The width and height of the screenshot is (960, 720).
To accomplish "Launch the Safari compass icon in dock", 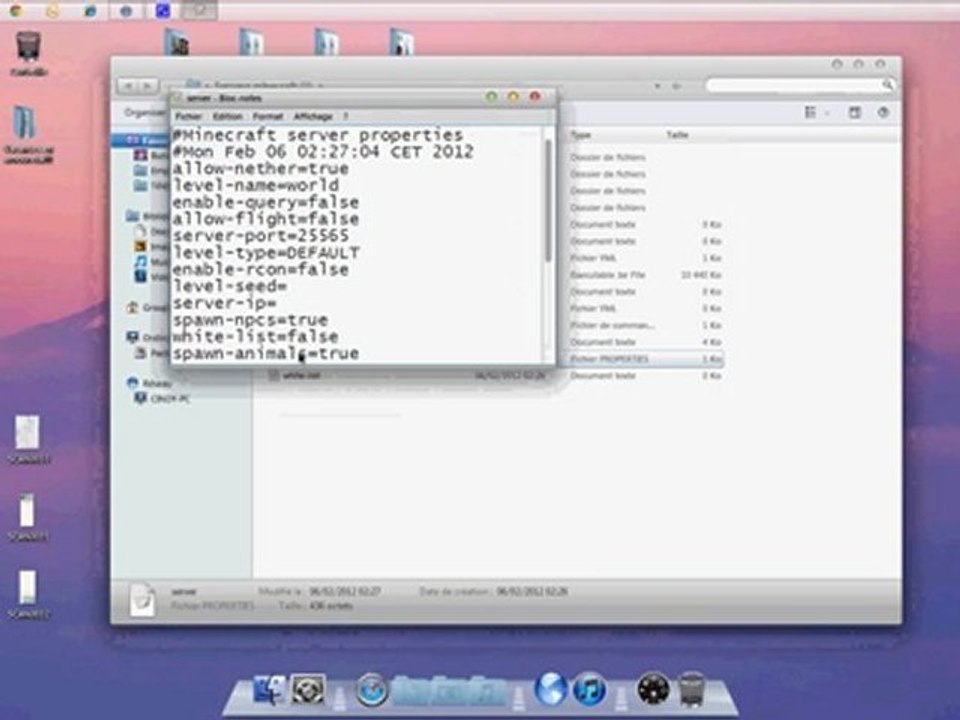I will pyautogui.click(x=372, y=690).
